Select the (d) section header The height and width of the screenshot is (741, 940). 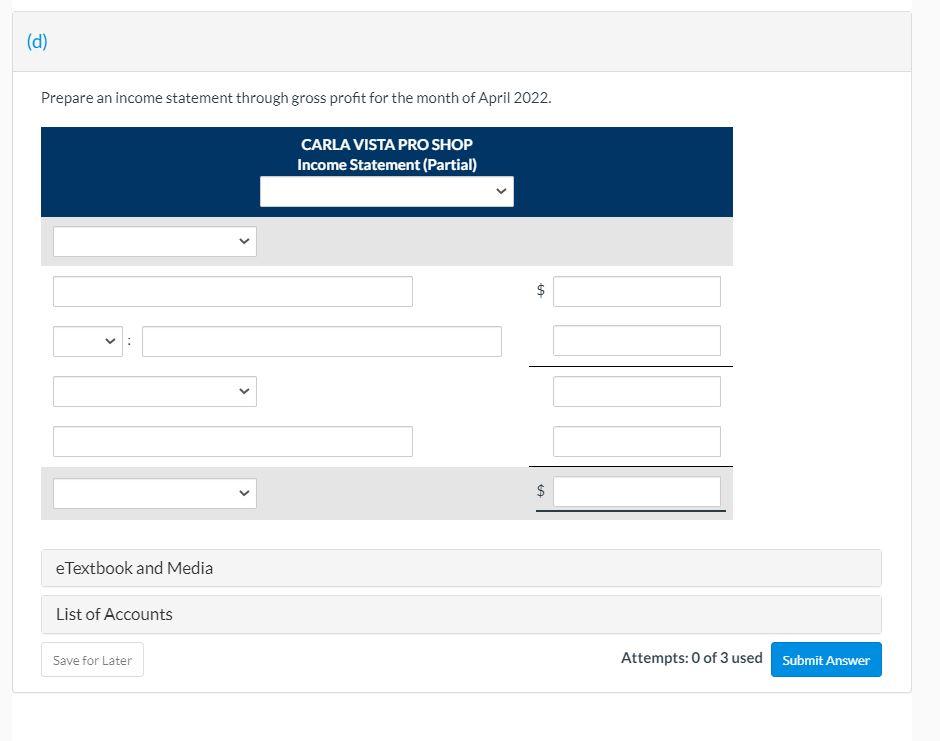[x=37, y=42]
